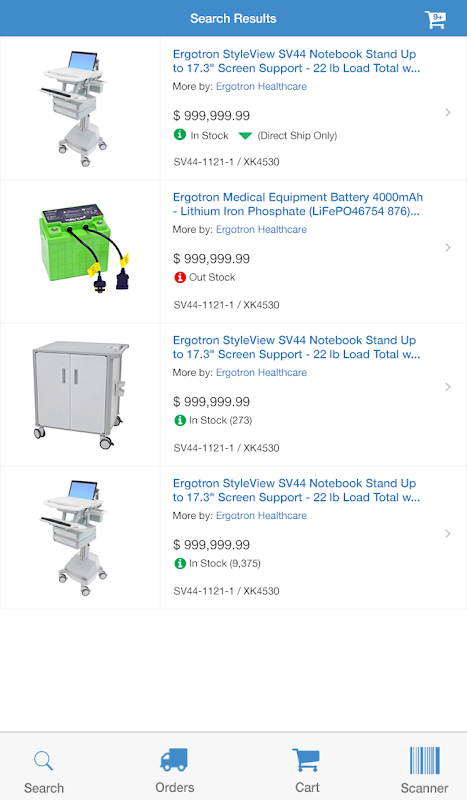
Task: Open Ergotron Healthcare link under the battery
Action: 261,230
